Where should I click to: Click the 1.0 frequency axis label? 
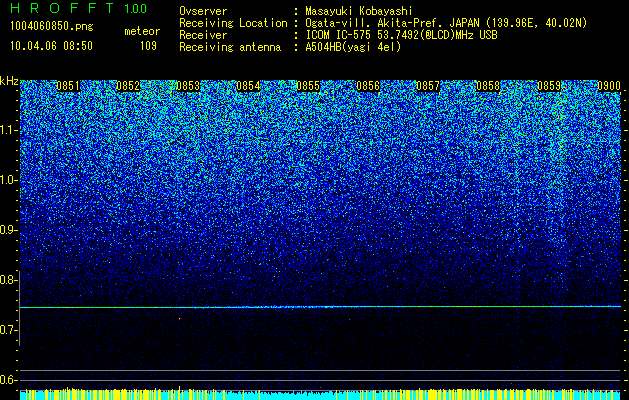(x=8, y=180)
